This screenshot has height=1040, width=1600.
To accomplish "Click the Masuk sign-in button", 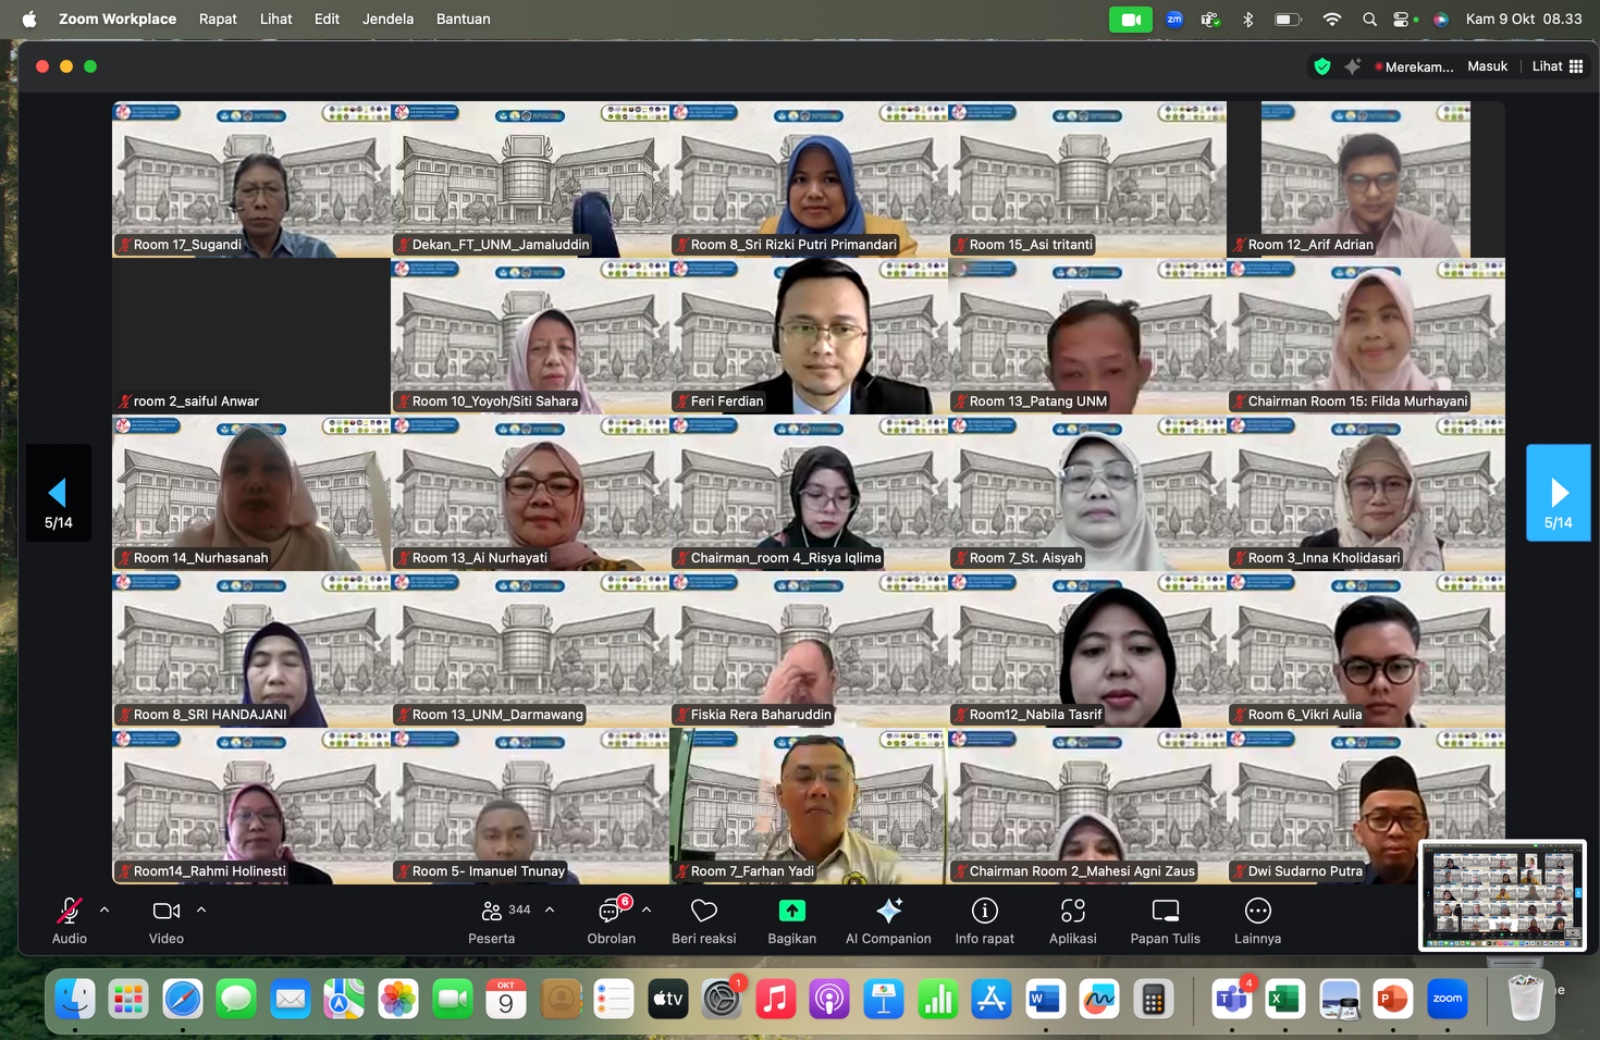I will click(x=1487, y=67).
